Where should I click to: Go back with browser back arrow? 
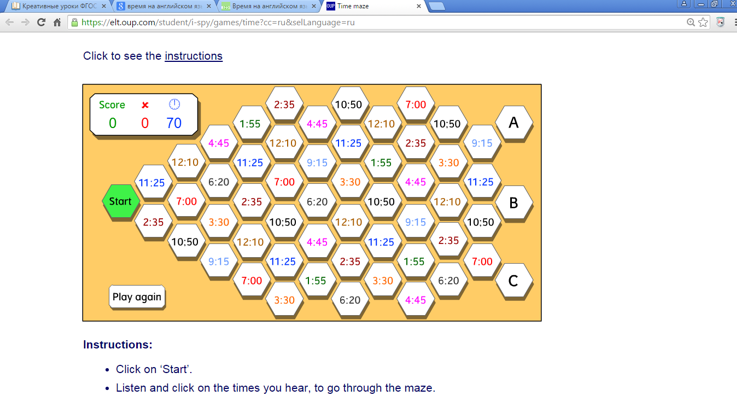(9, 22)
